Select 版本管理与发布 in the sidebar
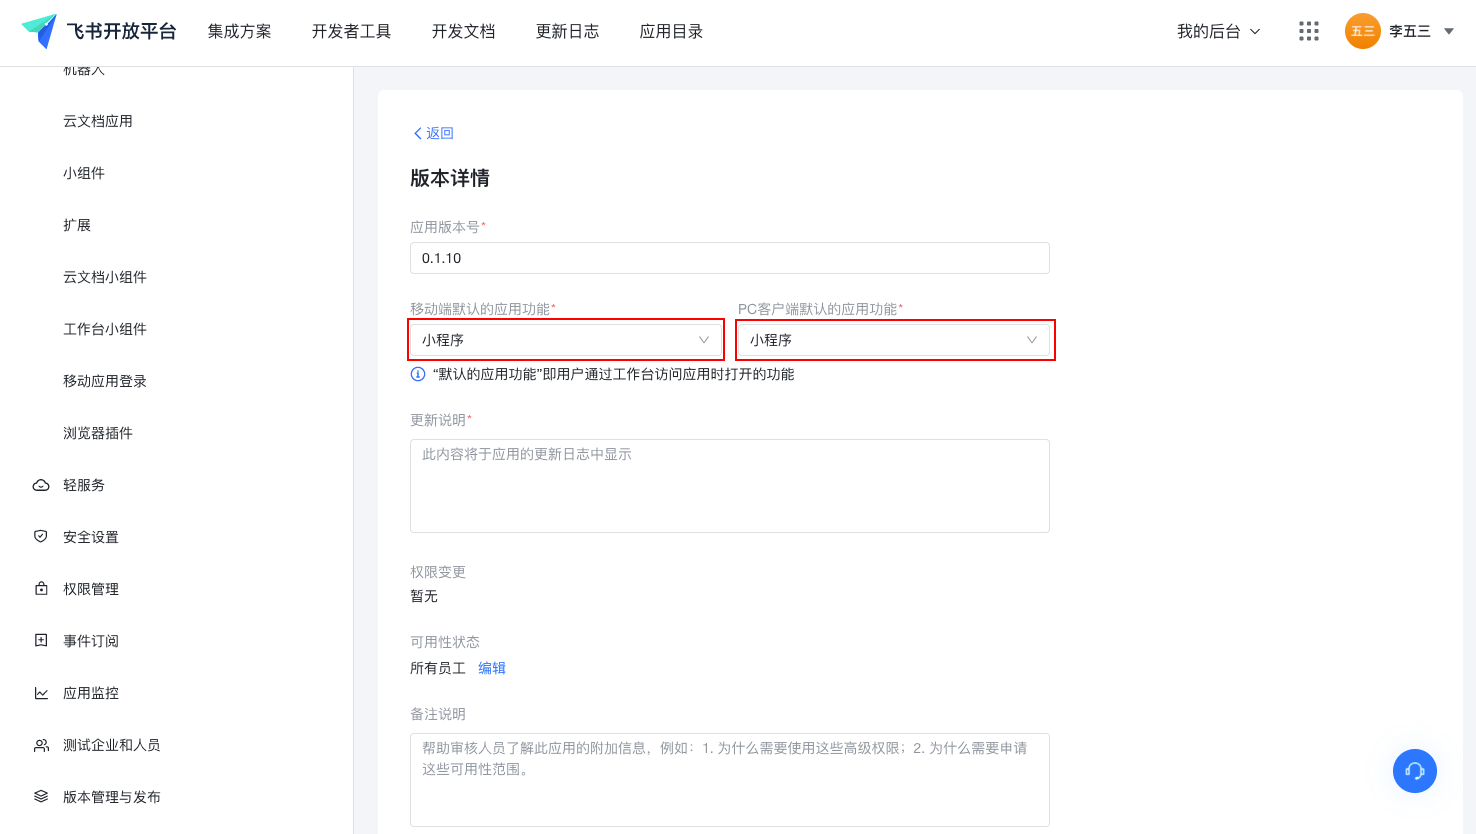1476x834 pixels. pyautogui.click(x=111, y=797)
